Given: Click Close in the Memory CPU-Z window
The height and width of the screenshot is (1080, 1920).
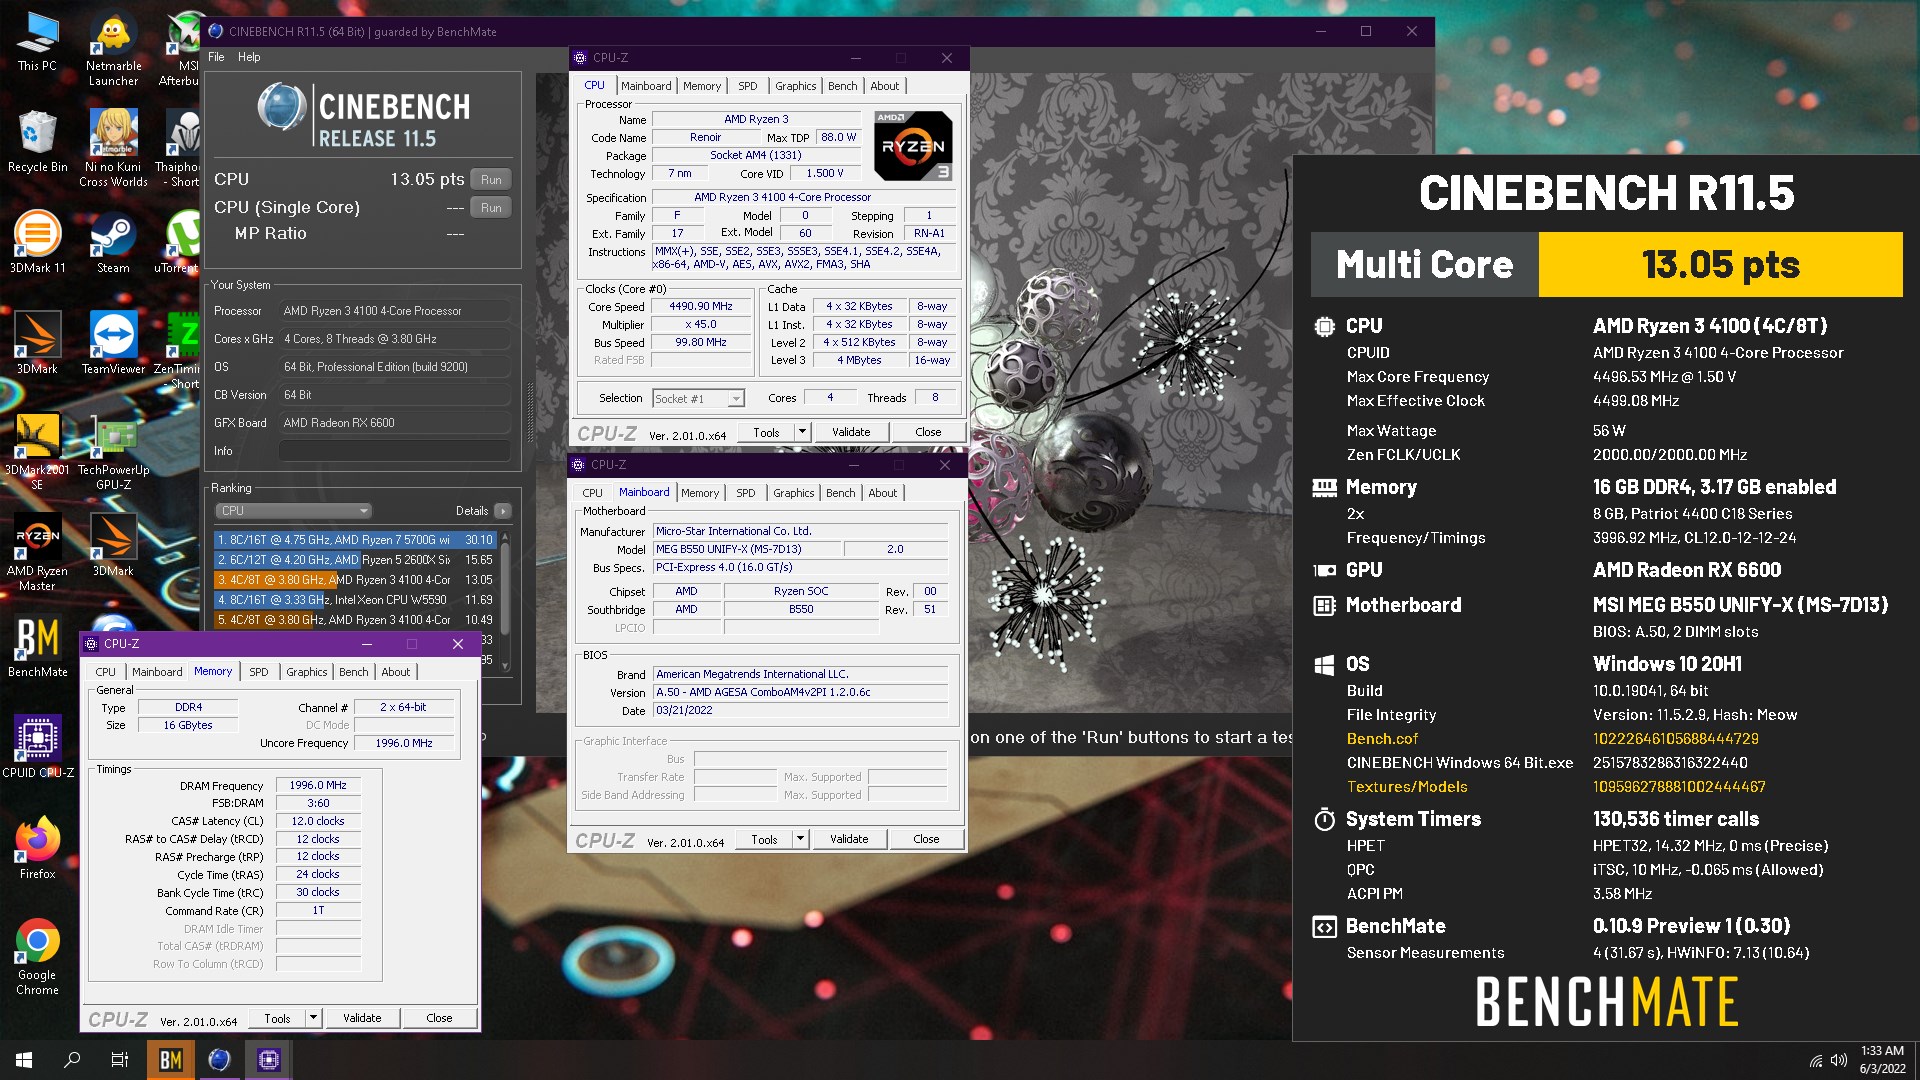Looking at the screenshot, I should tap(439, 1018).
